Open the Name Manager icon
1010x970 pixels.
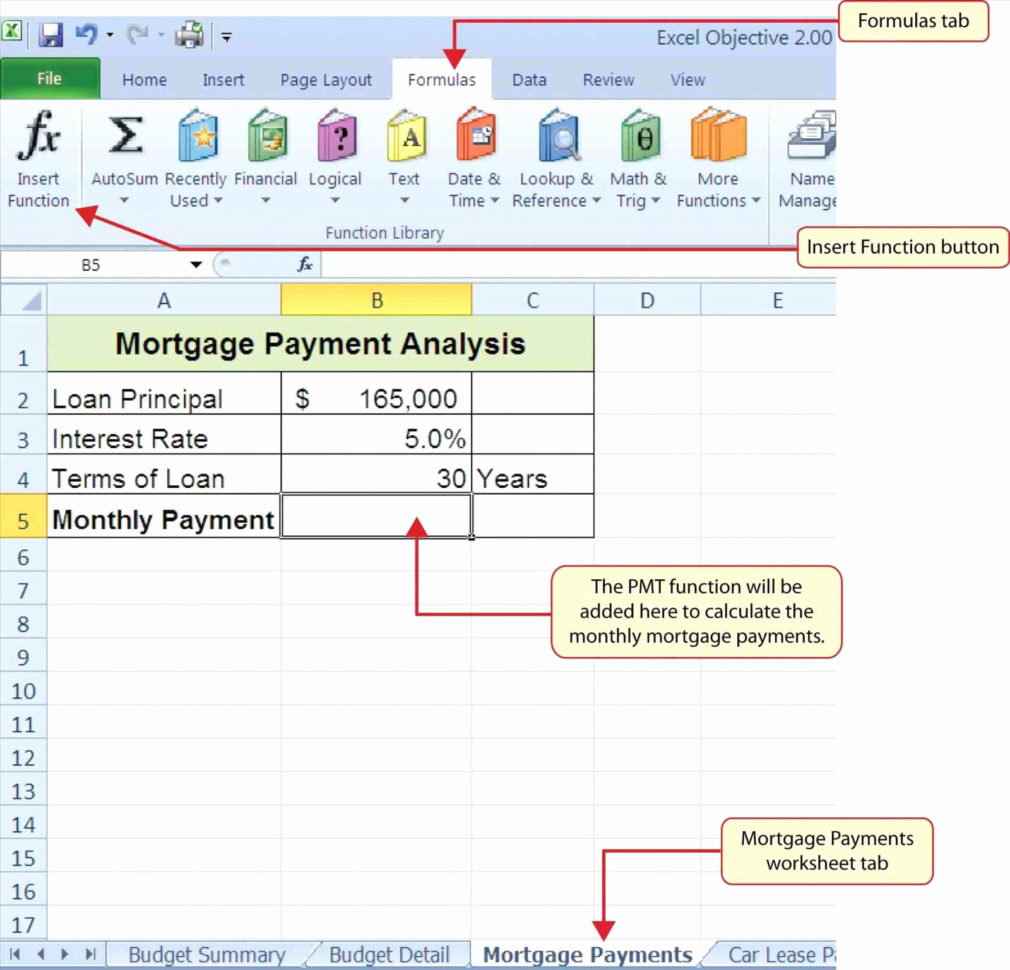pyautogui.click(x=811, y=135)
